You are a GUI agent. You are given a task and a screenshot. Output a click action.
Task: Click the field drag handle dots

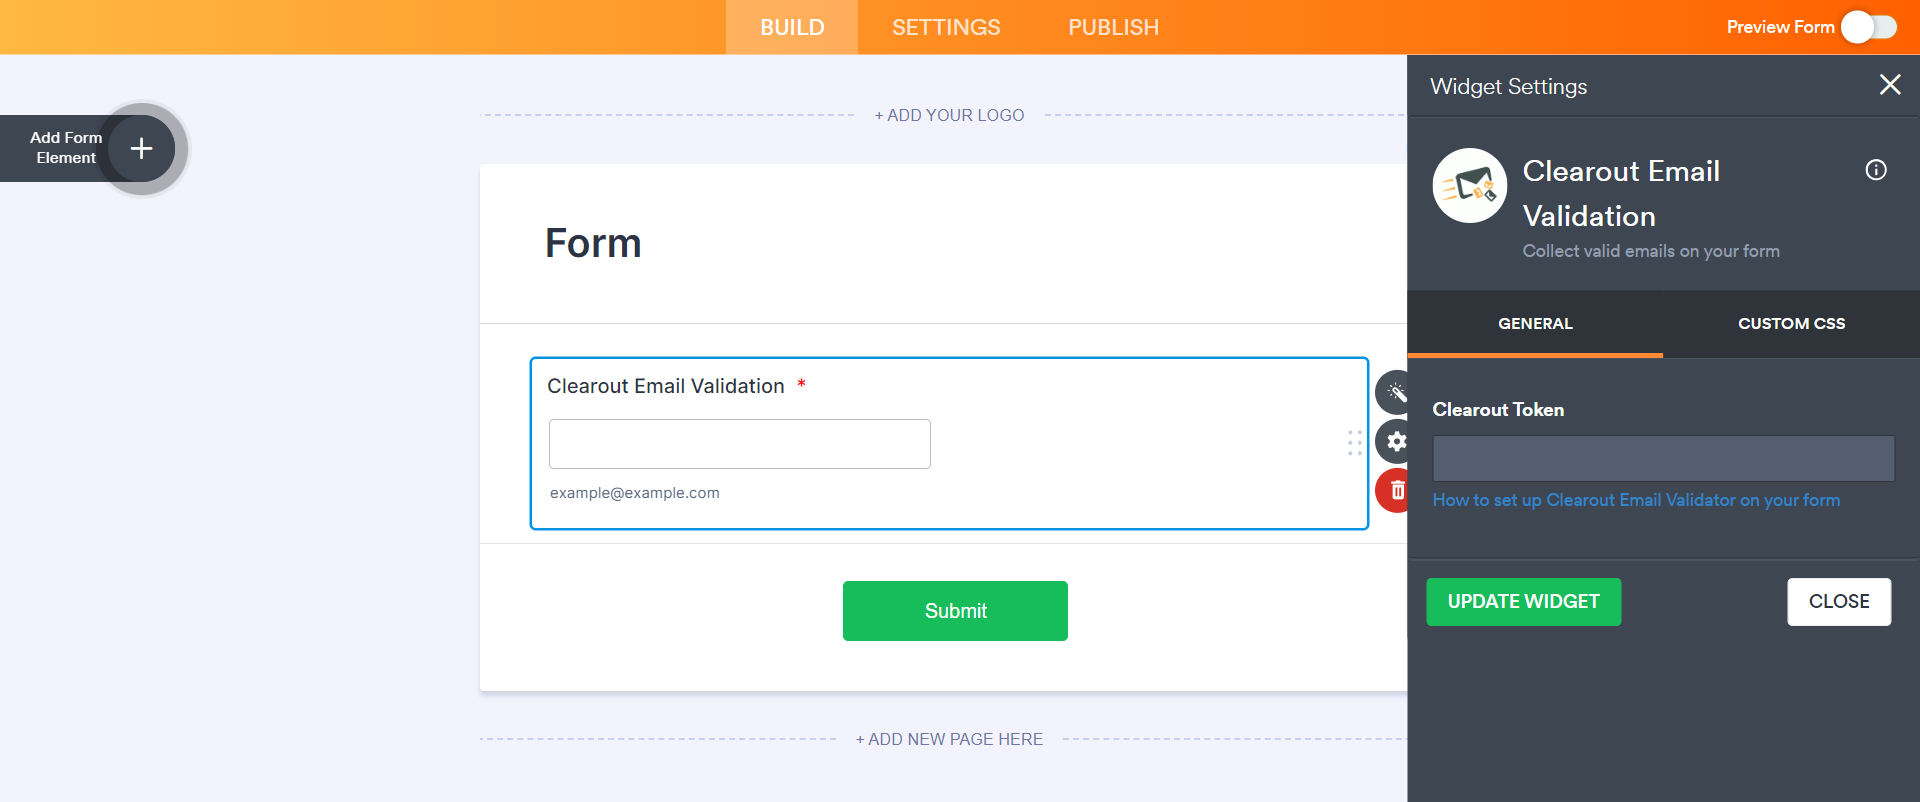[1355, 443]
